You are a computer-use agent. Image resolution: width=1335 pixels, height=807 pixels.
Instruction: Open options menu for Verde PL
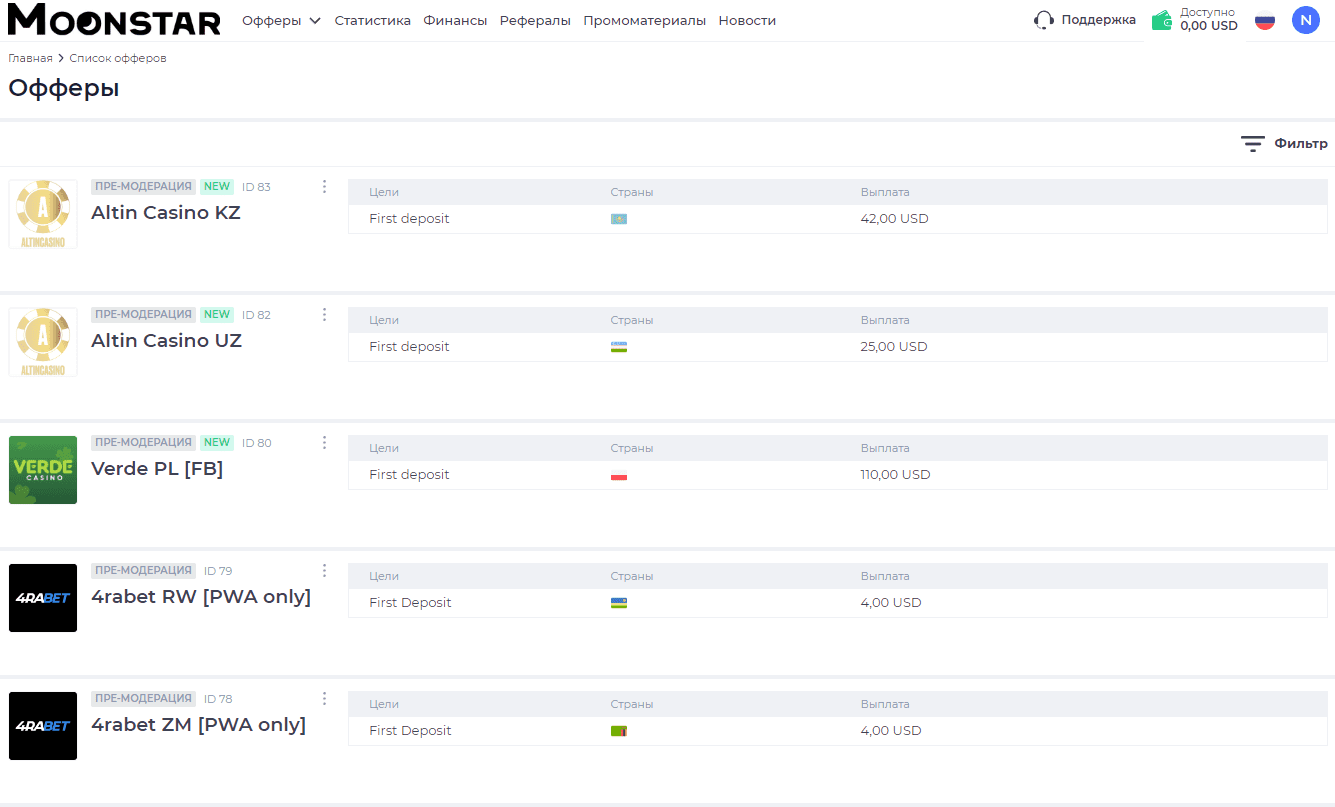pyautogui.click(x=324, y=443)
